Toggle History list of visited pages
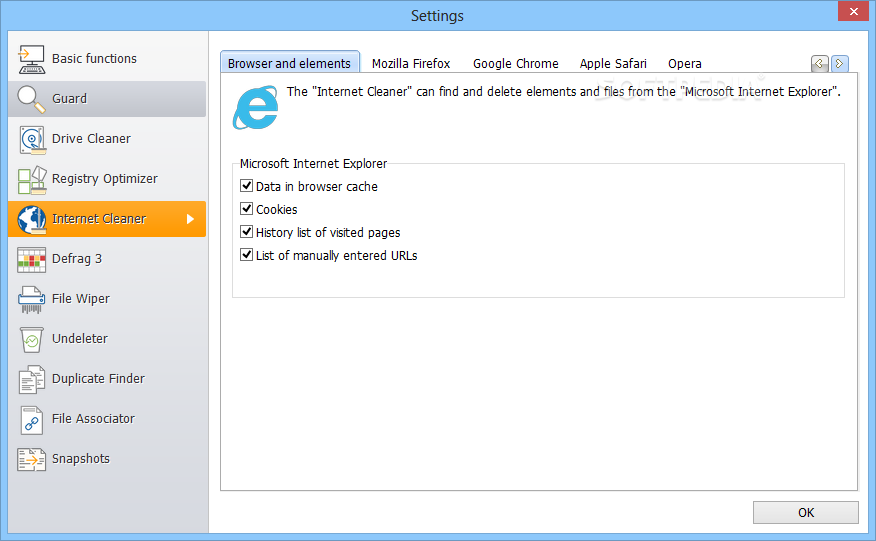The width and height of the screenshot is (876, 541). click(x=246, y=231)
